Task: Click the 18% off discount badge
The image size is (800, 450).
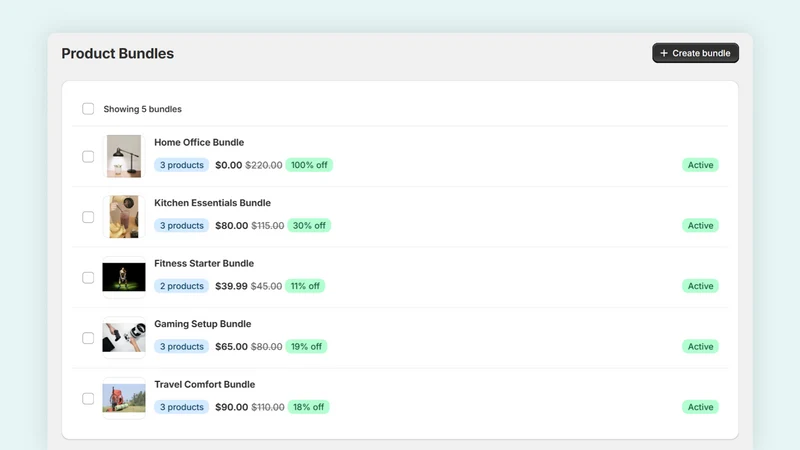Action: [x=308, y=407]
